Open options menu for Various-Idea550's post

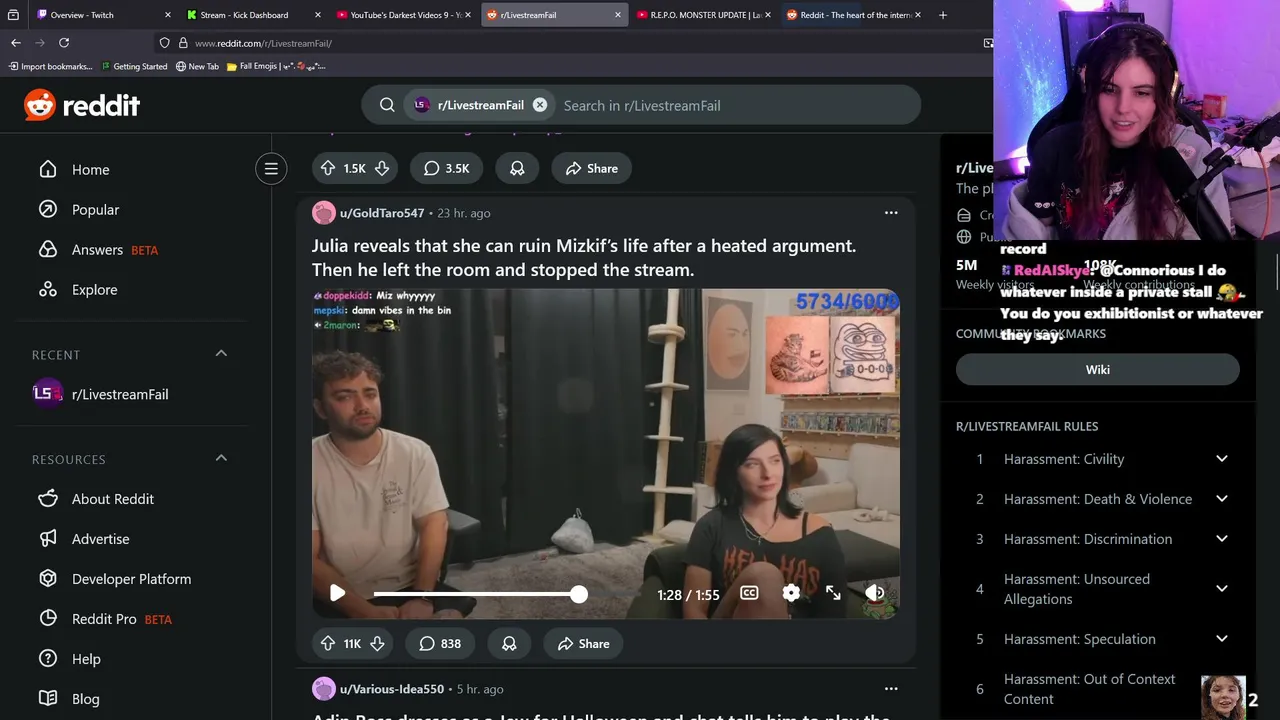pyautogui.click(x=891, y=689)
